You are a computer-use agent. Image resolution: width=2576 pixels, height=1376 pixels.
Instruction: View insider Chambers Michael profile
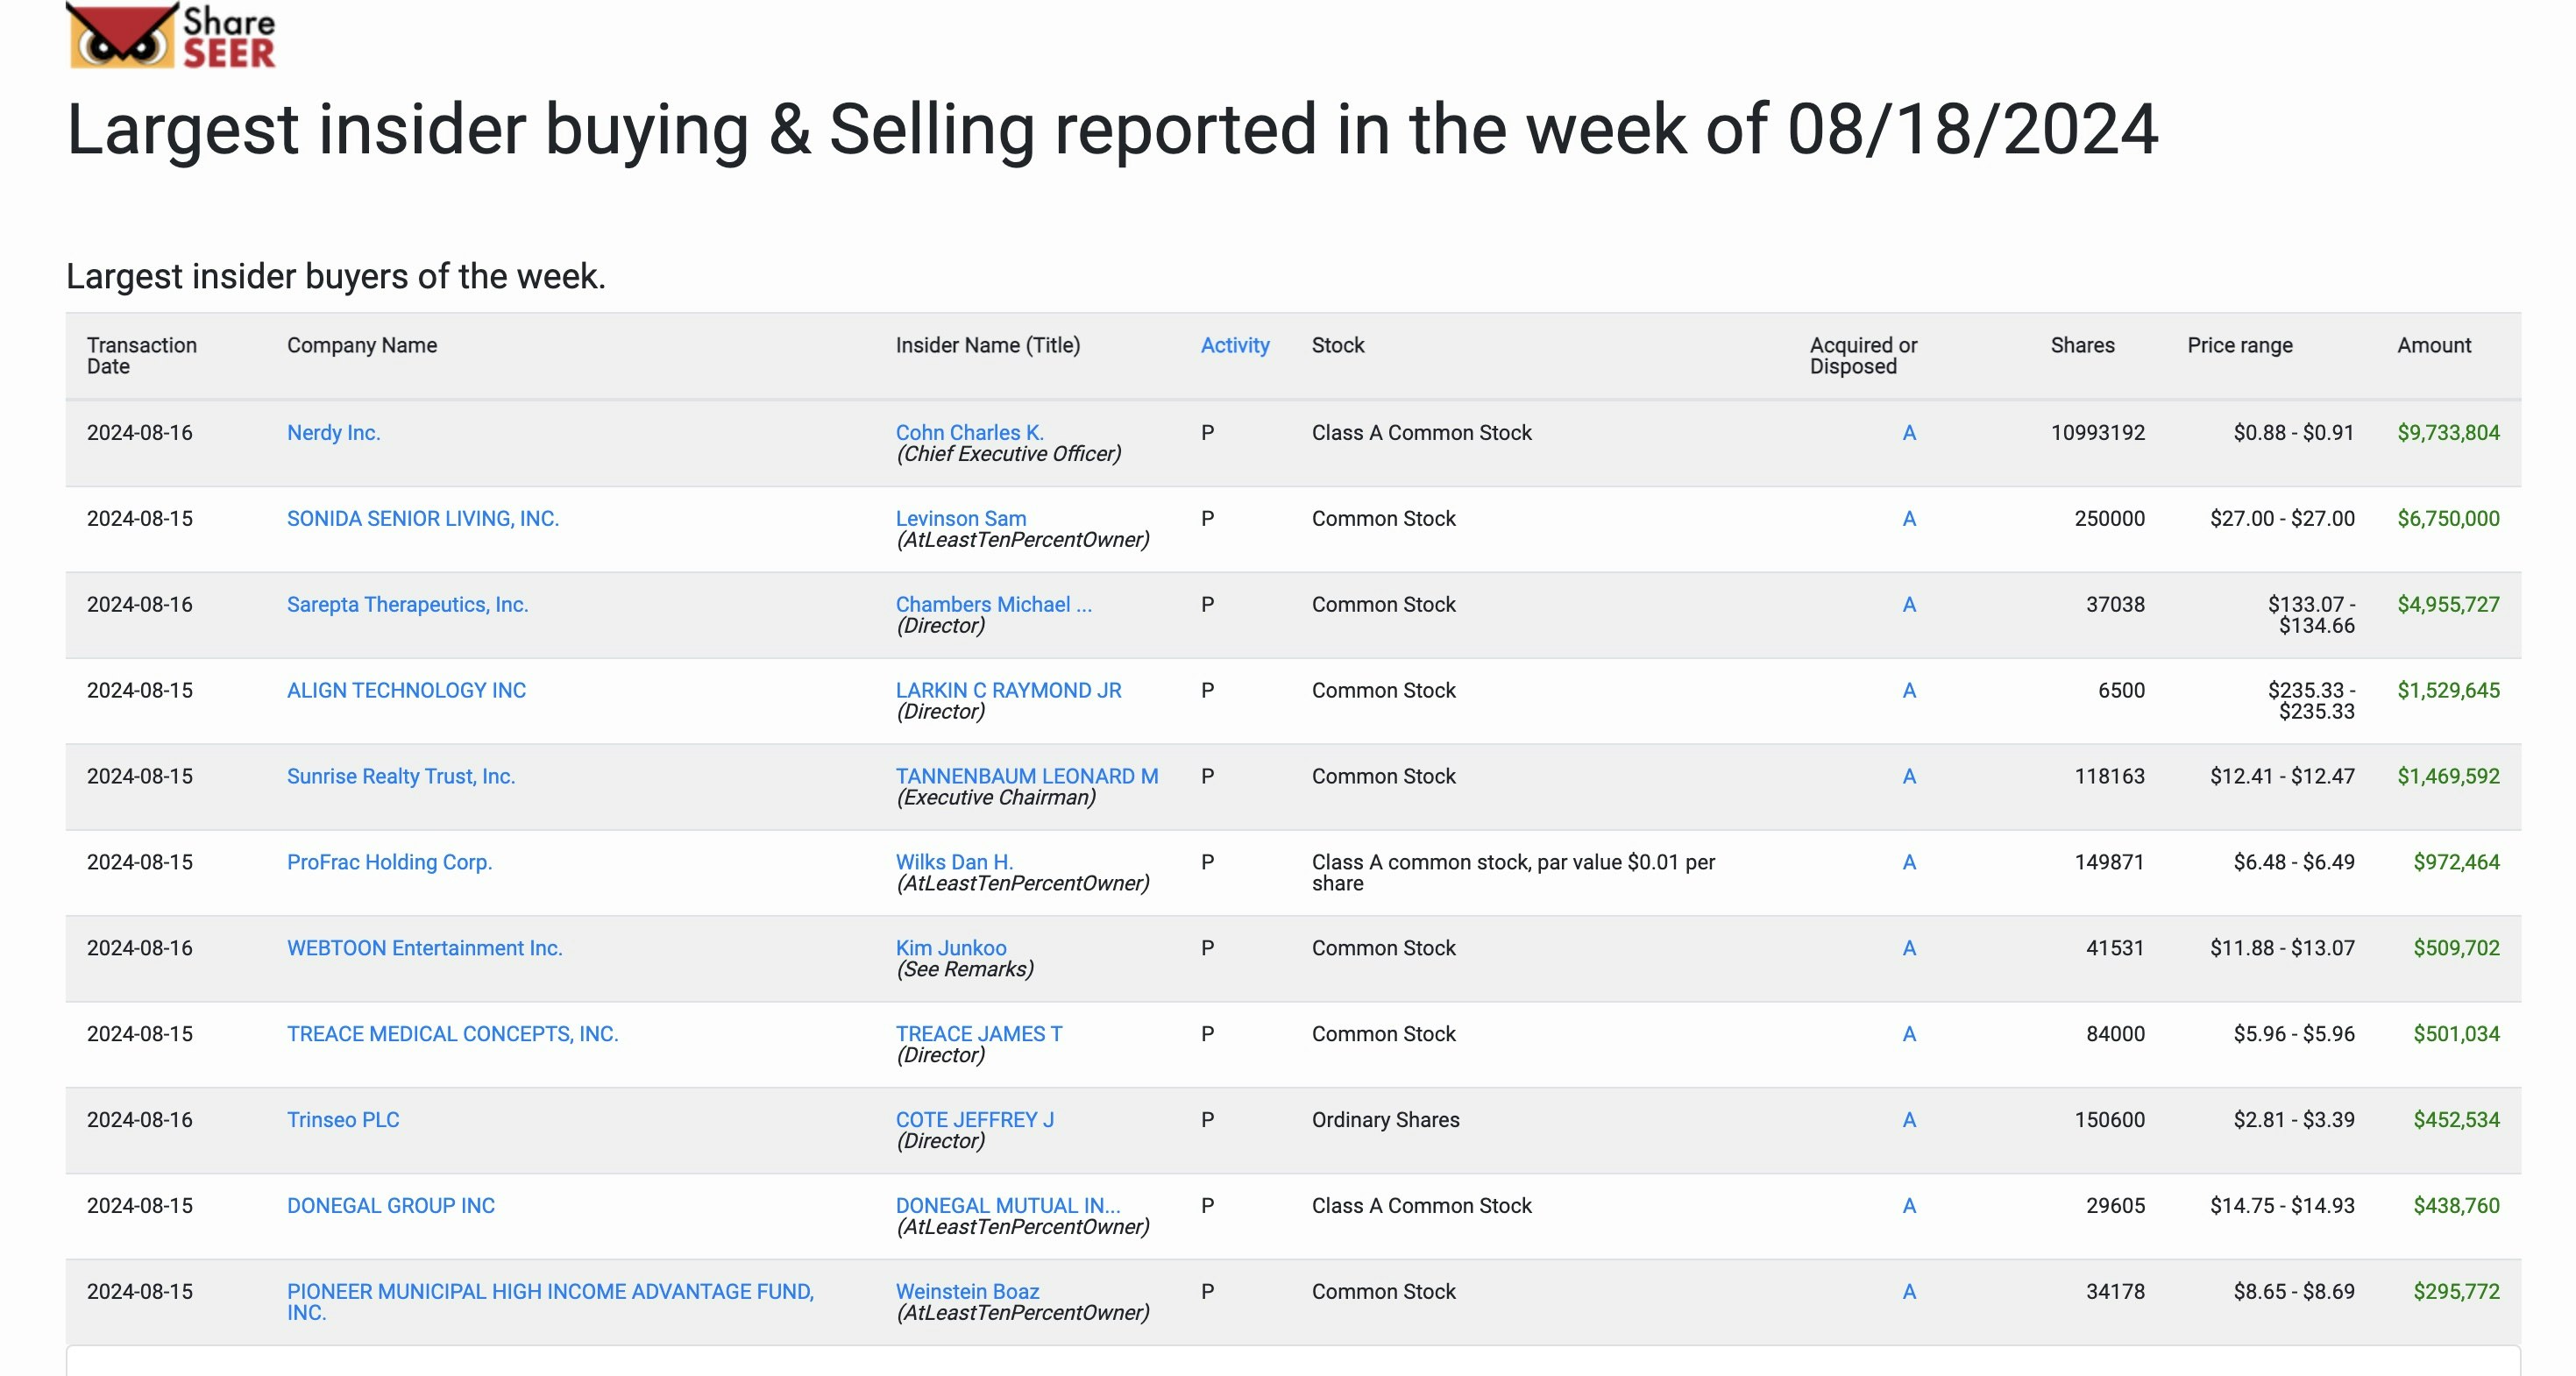993,604
